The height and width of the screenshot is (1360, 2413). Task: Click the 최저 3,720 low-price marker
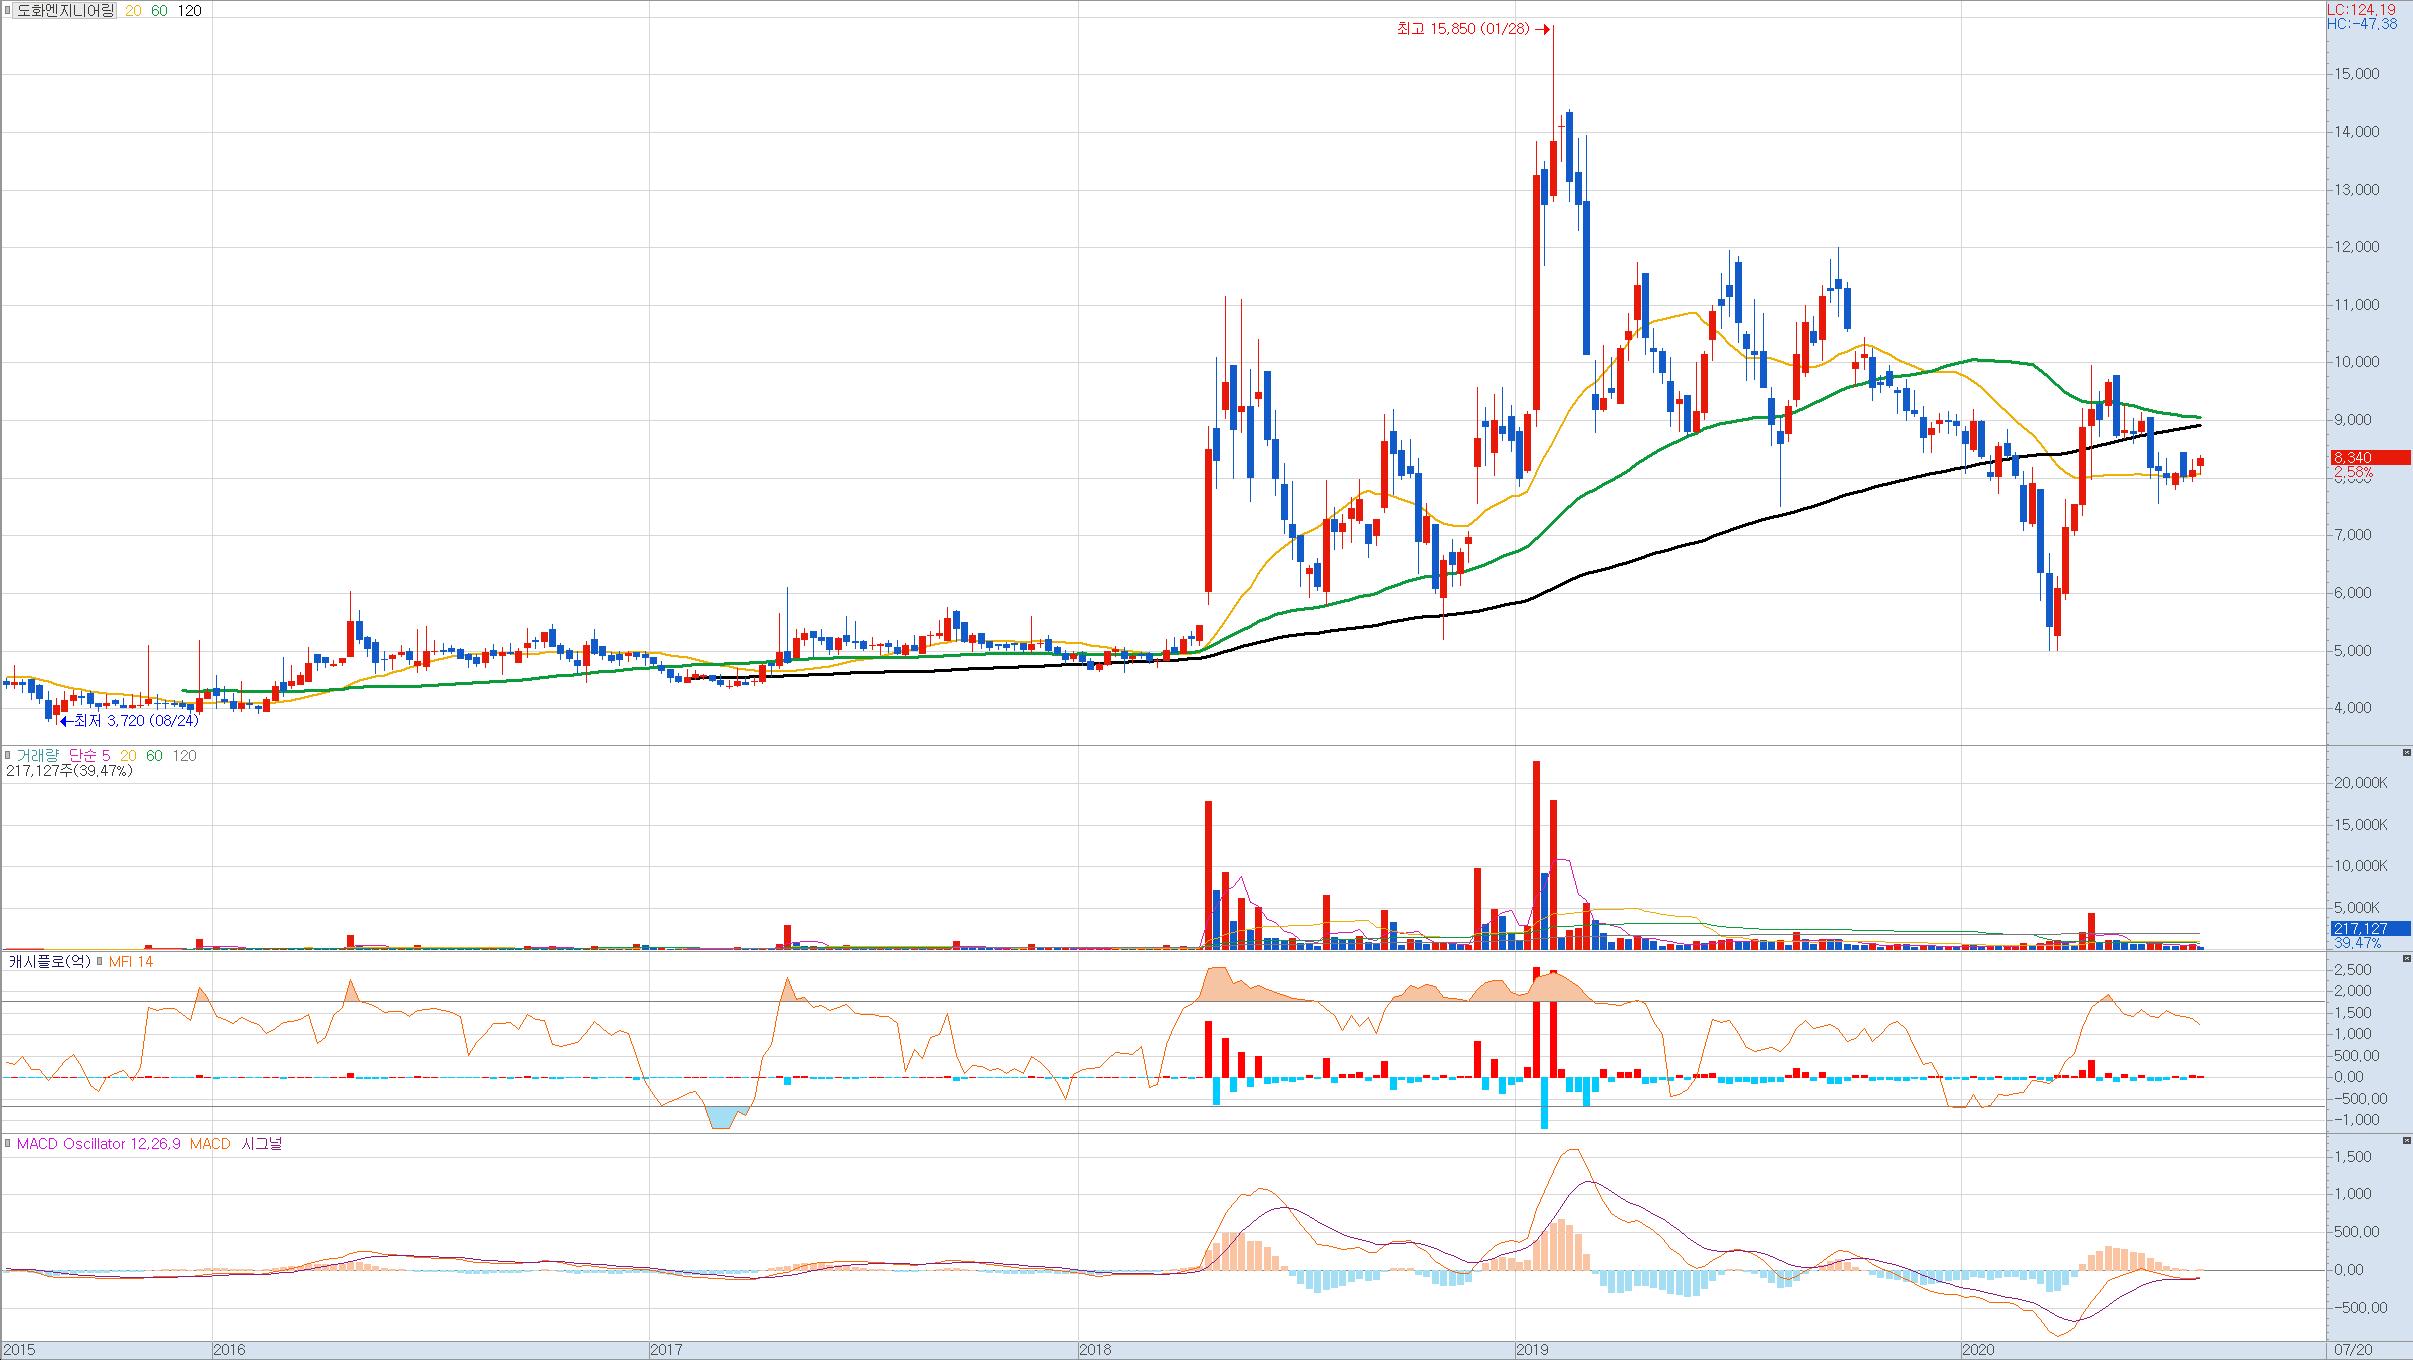(130, 720)
